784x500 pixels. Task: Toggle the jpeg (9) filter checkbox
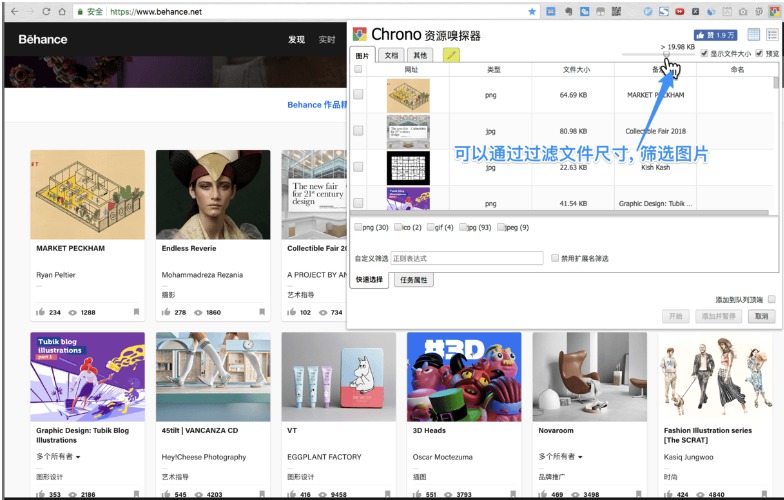tap(500, 227)
